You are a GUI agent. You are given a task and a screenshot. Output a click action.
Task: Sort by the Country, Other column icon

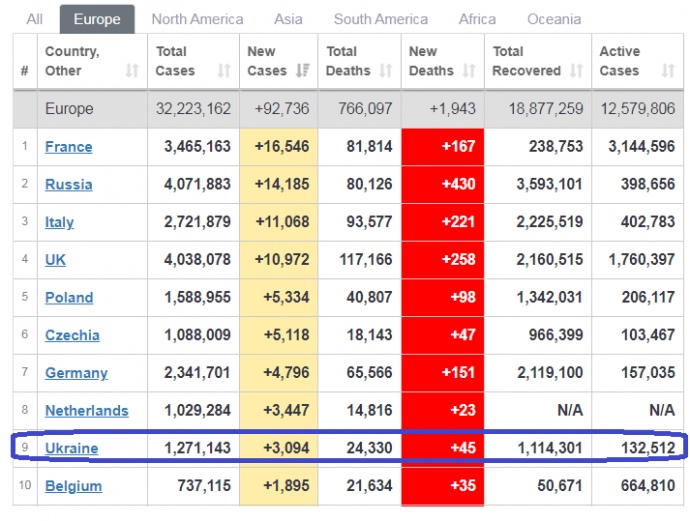point(132,71)
